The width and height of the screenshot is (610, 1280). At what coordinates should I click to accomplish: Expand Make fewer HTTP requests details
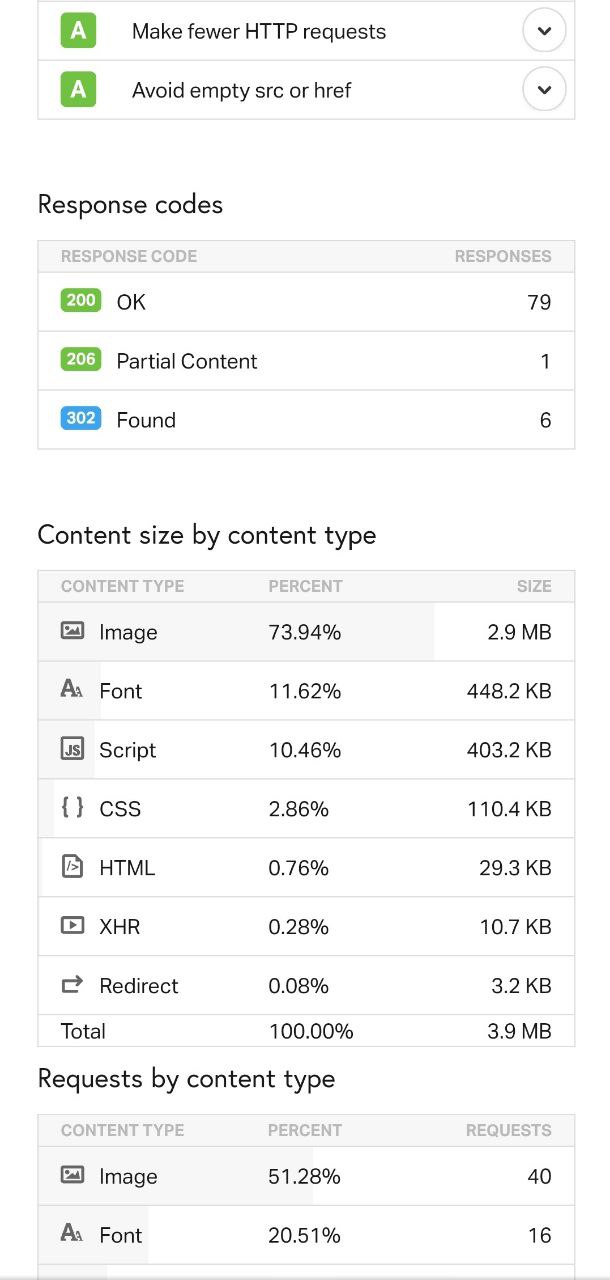tap(544, 31)
